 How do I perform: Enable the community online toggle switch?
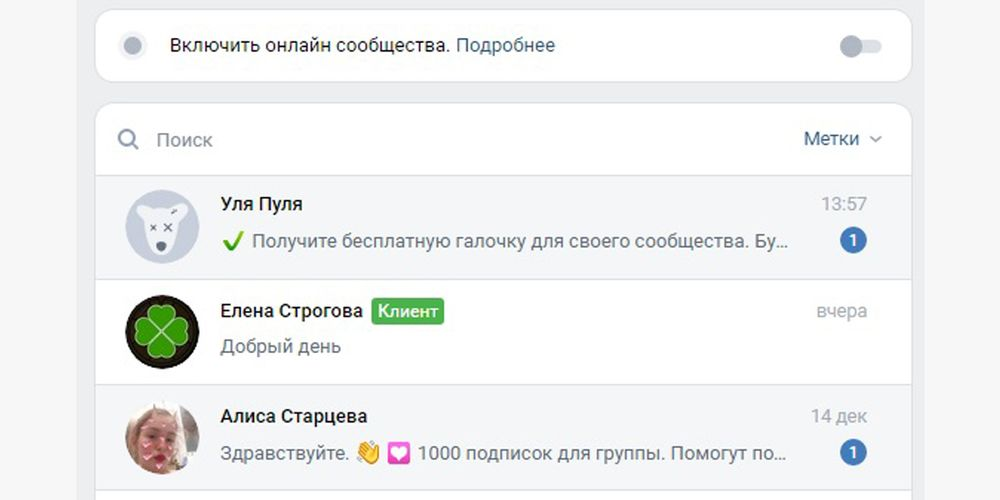(861, 46)
